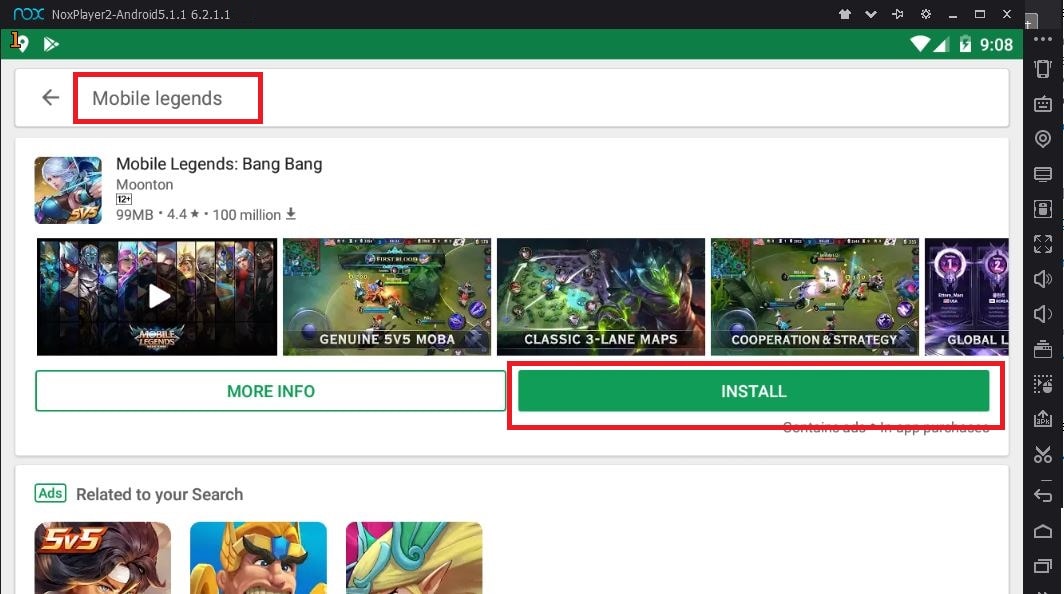
Task: Minimize the NoxPlayer window
Action: pos(953,14)
